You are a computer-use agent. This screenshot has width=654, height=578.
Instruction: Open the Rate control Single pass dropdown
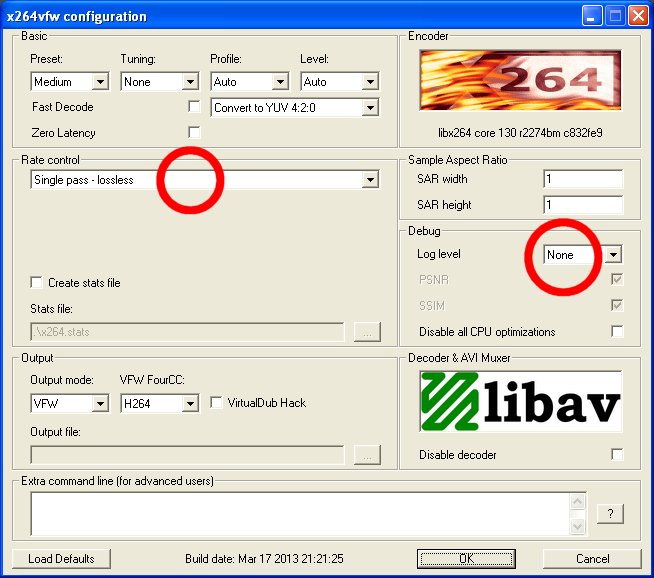point(205,180)
